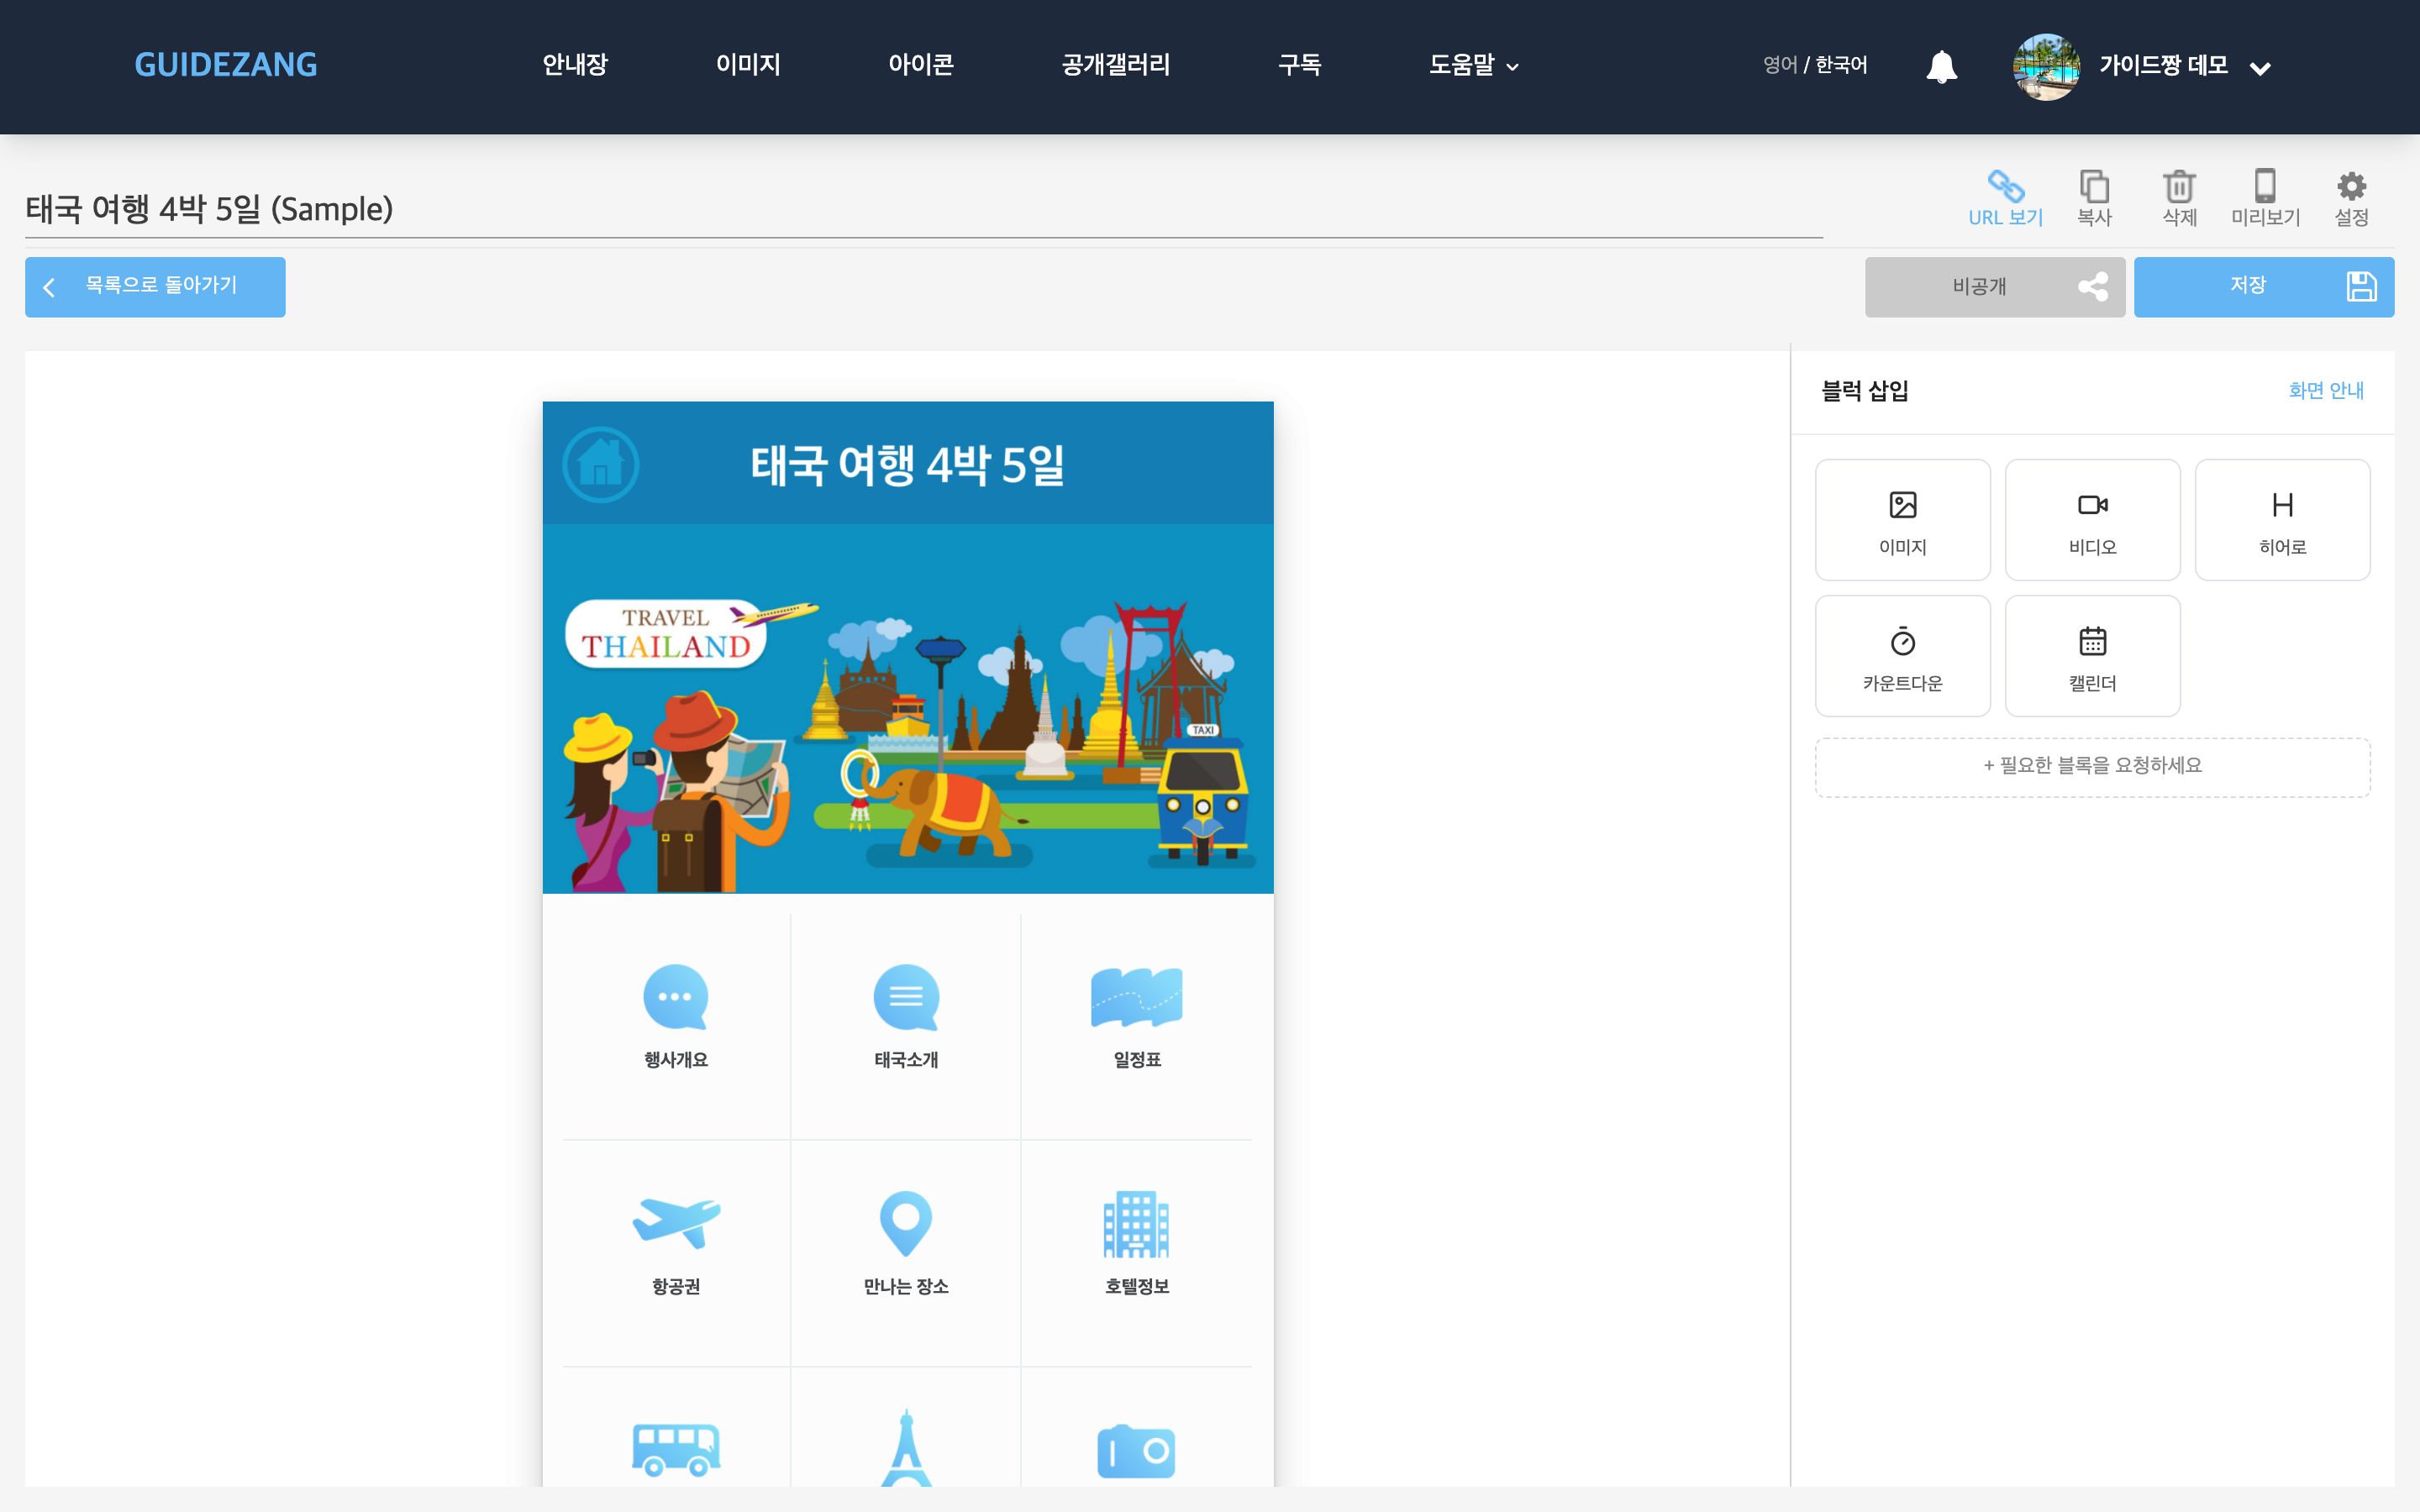Switch language to 영어
Viewport: 2420px width, 1512px height.
(x=1780, y=65)
